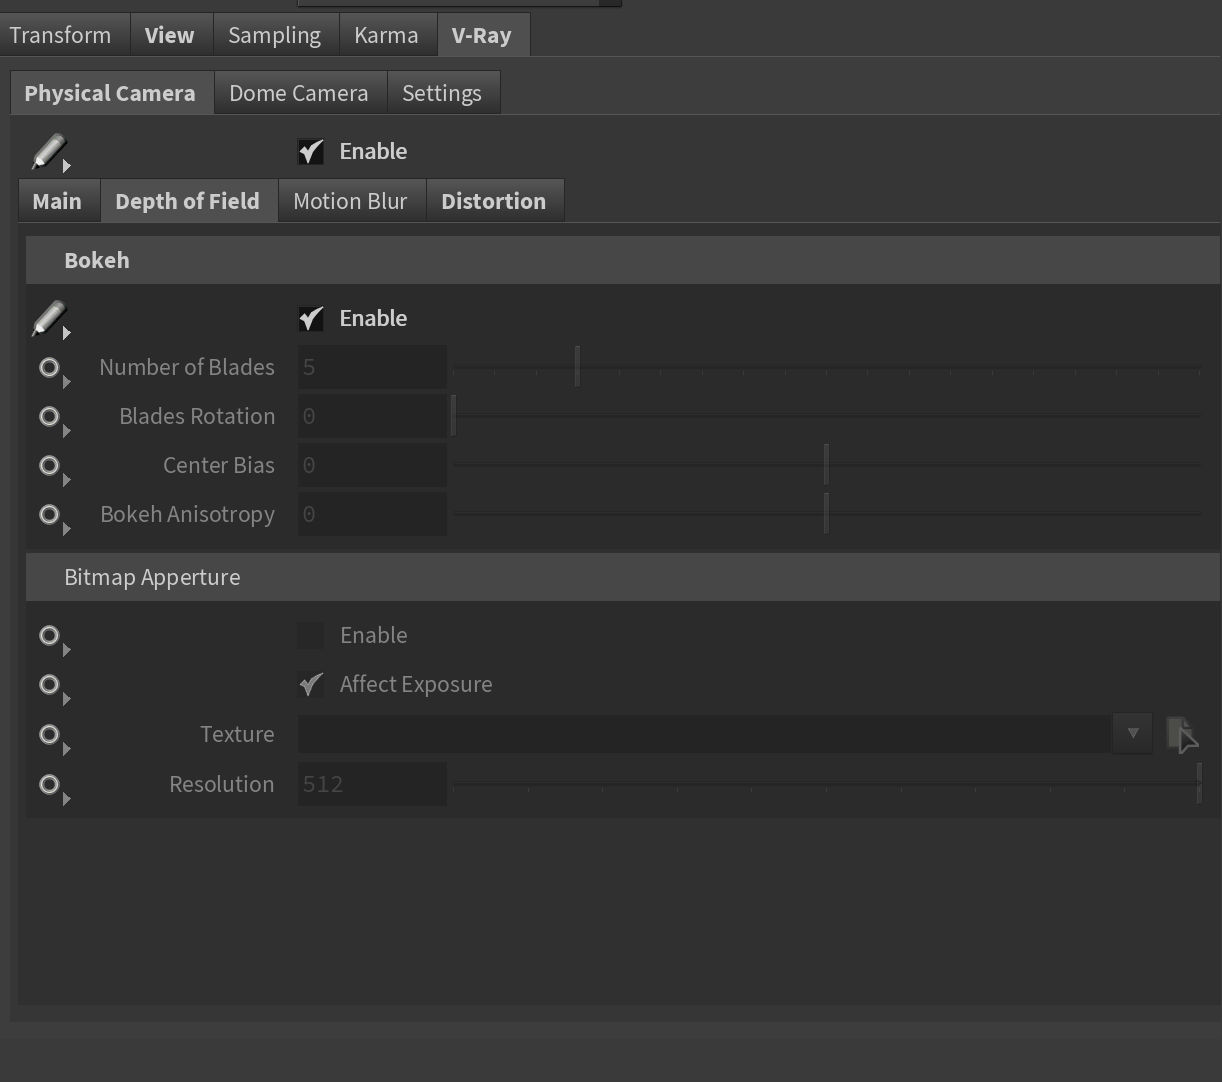Disable the Physical Camera Enable checkbox
The image size is (1222, 1082).
click(311, 151)
